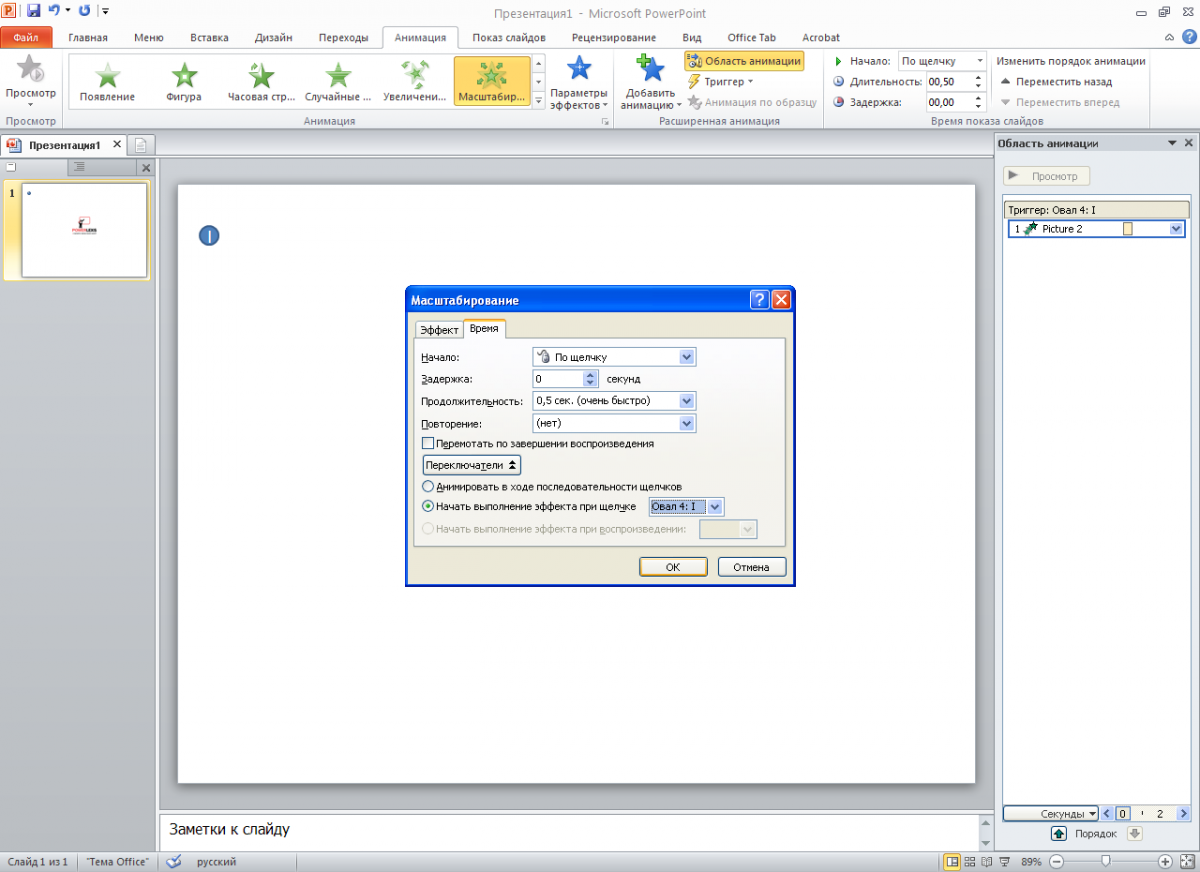Click the blue oval shape on the slide
The height and width of the screenshot is (872, 1200).
pyautogui.click(x=209, y=236)
